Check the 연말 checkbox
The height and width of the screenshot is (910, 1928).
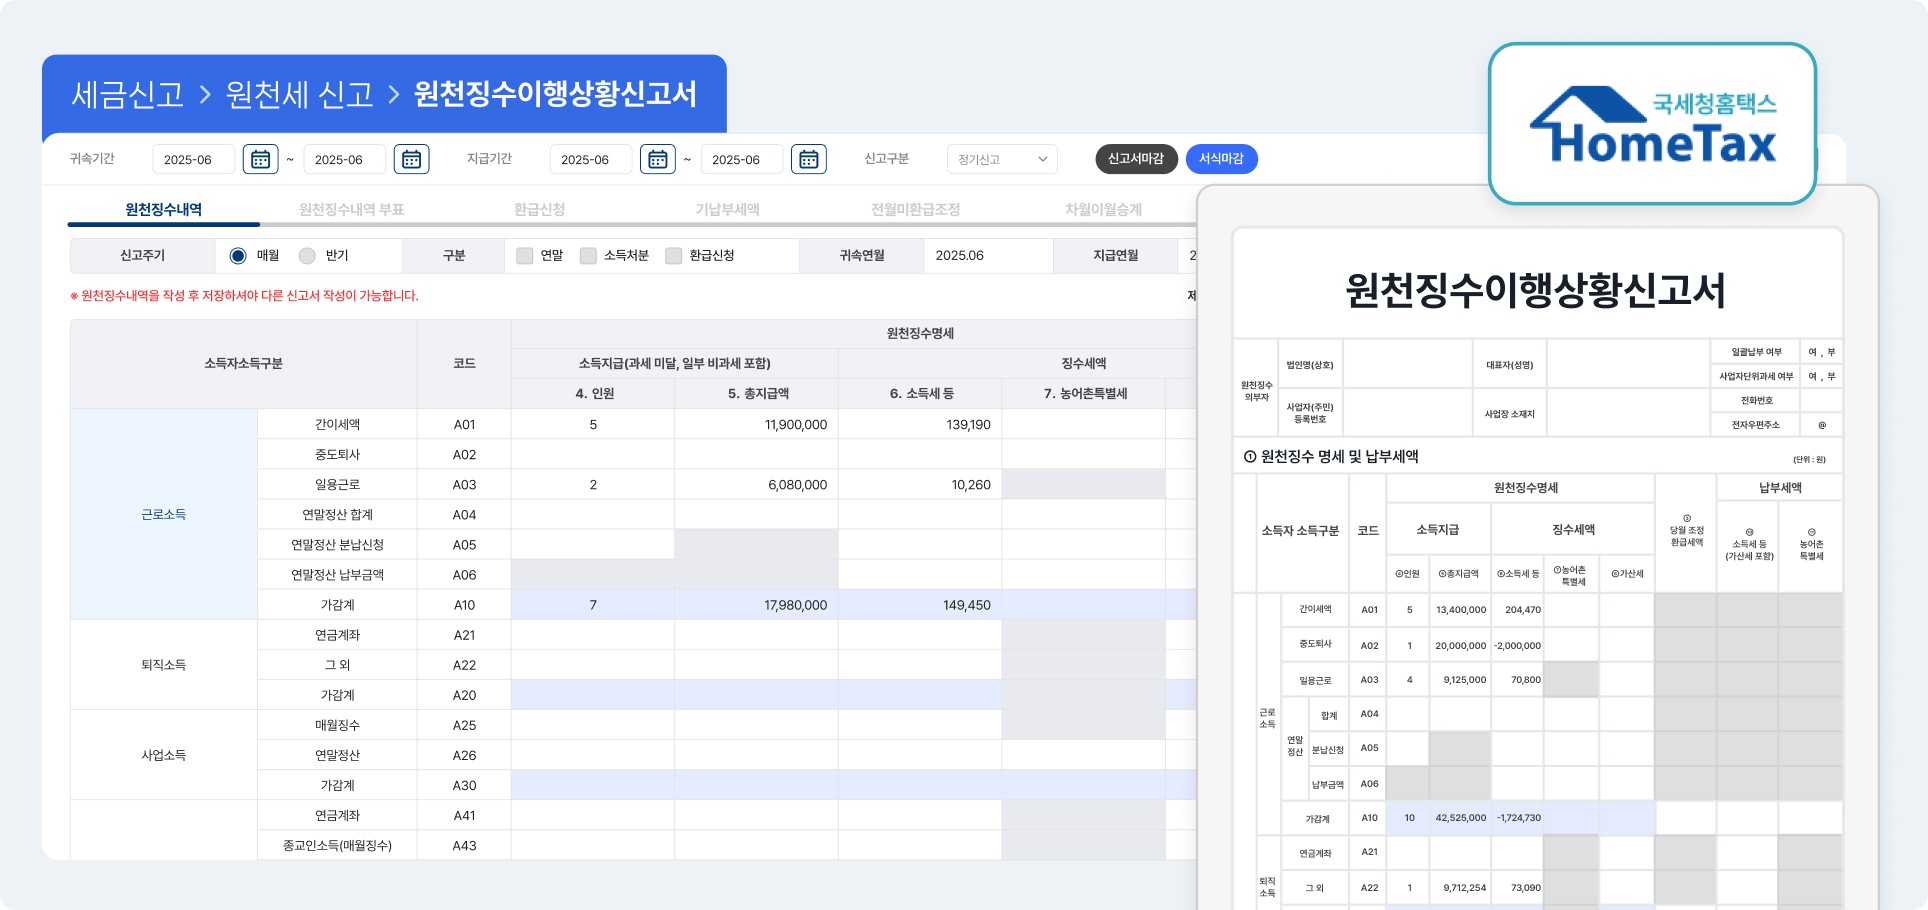(x=525, y=256)
